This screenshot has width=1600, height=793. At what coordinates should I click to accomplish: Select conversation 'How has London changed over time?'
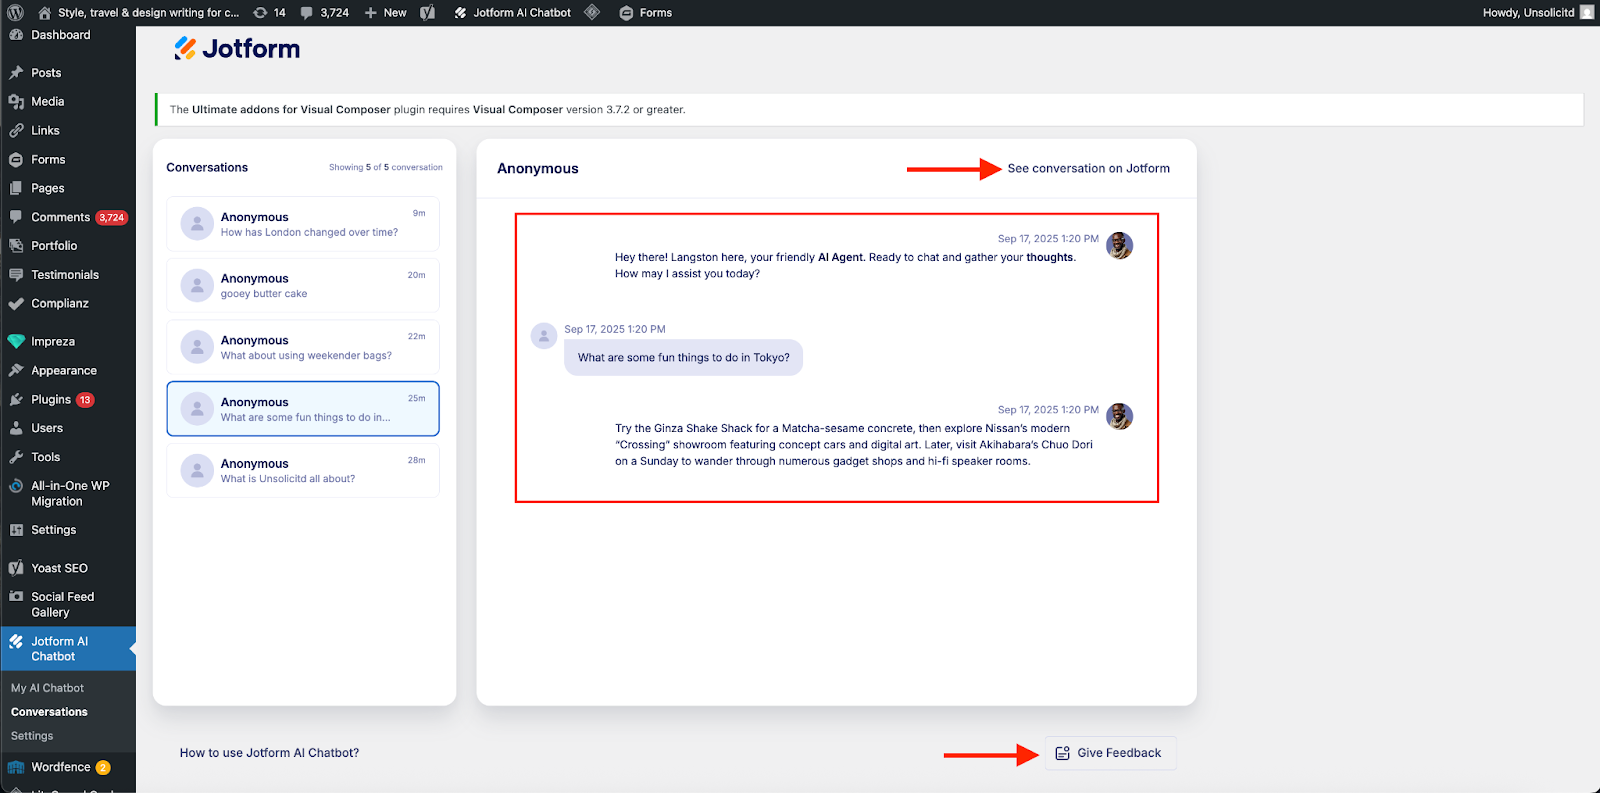pos(303,224)
